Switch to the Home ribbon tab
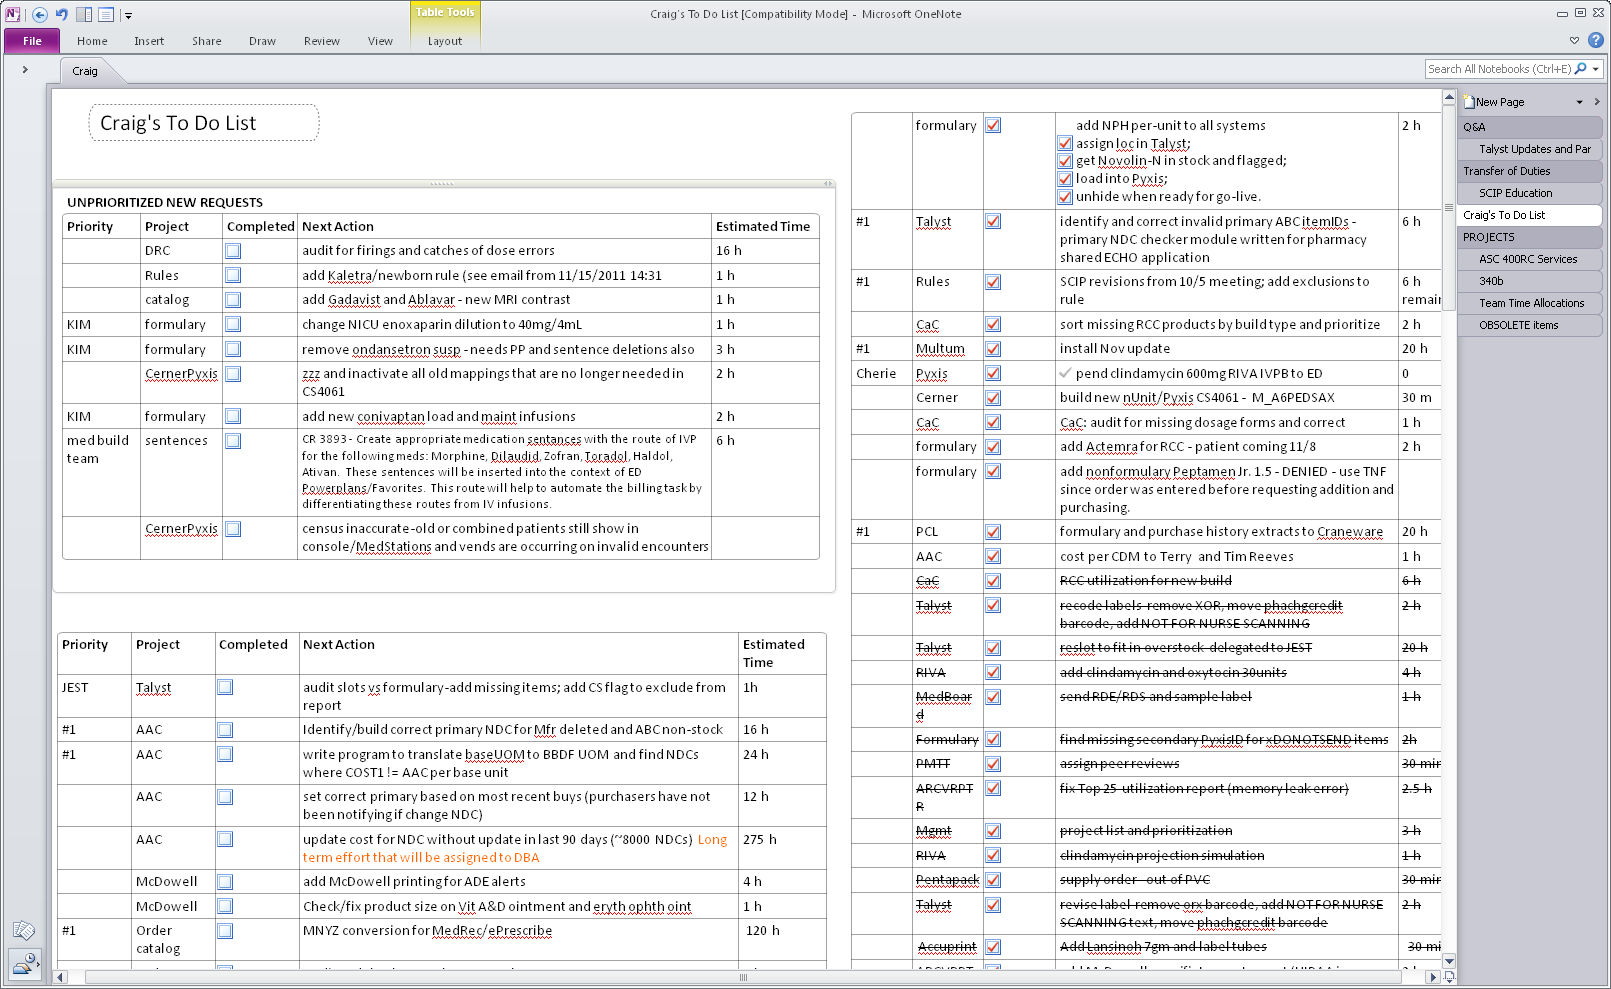 click(x=92, y=41)
